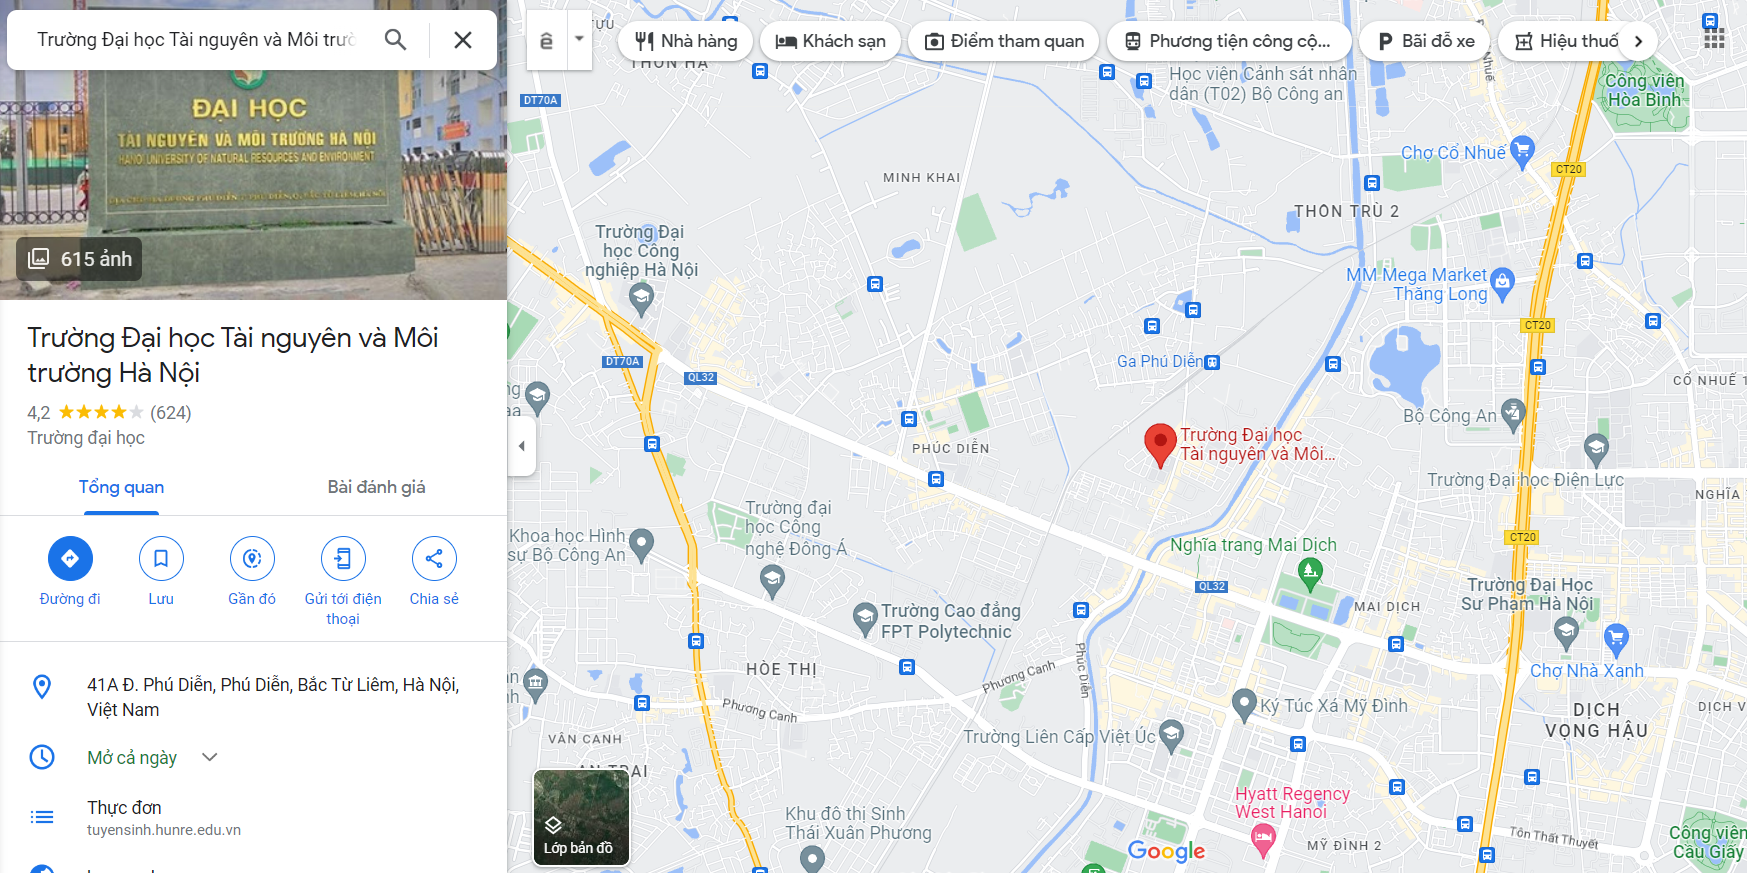Open the tuyensinh.hunre.edu.vn menu link

[x=164, y=830]
